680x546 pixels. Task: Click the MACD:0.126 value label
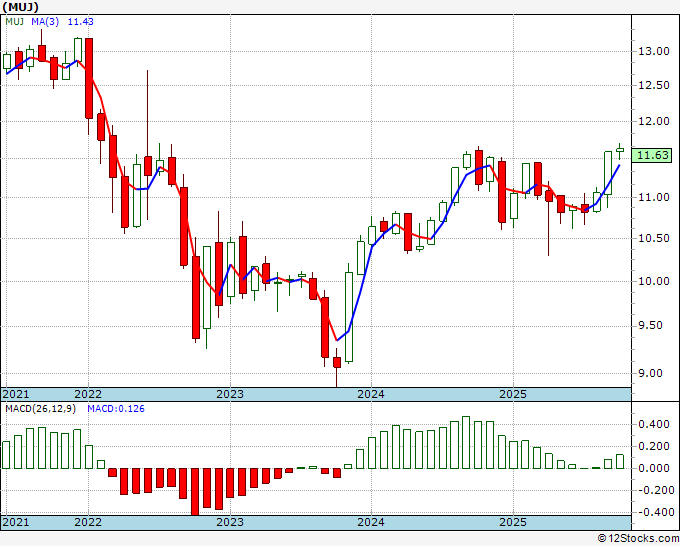tap(116, 409)
